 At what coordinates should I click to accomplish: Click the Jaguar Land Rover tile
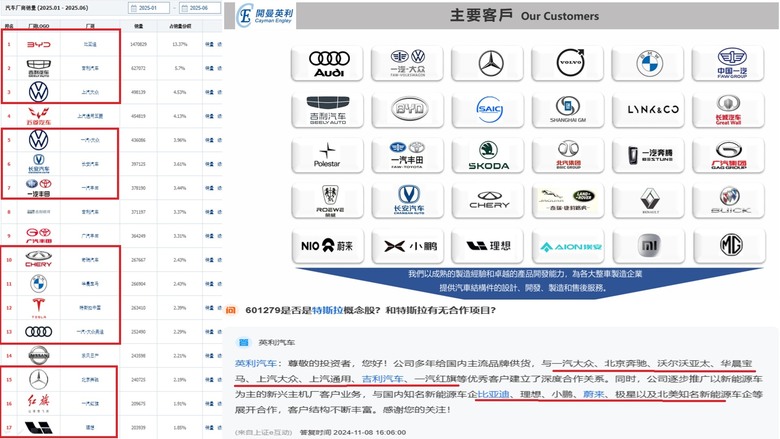(568, 200)
